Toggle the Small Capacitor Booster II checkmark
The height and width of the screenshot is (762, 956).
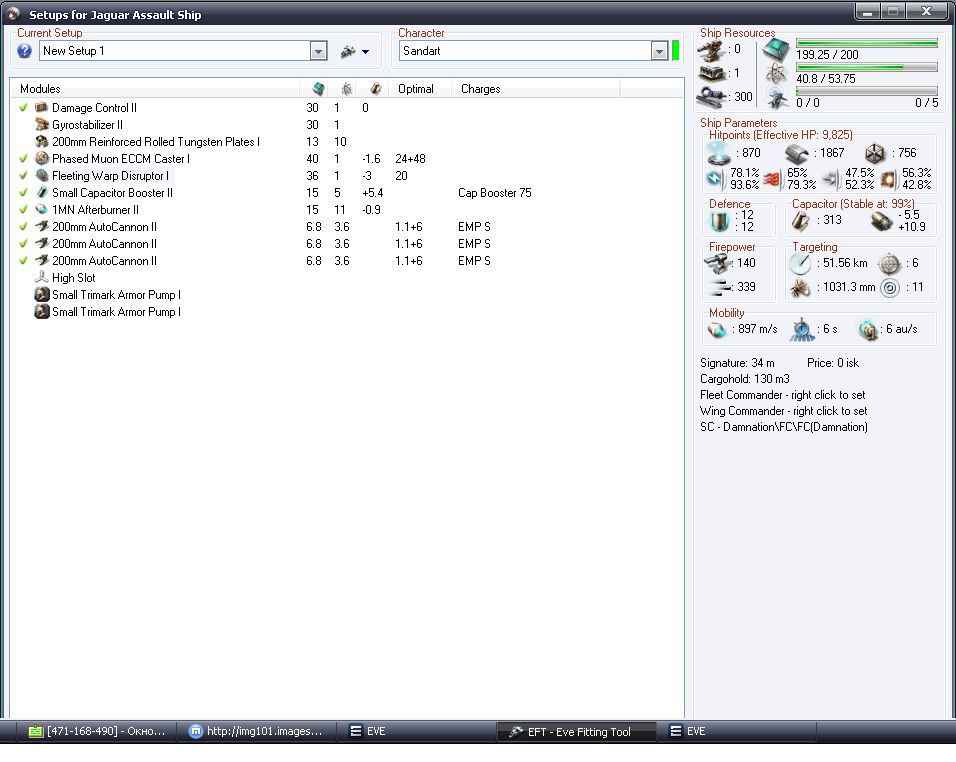24,193
